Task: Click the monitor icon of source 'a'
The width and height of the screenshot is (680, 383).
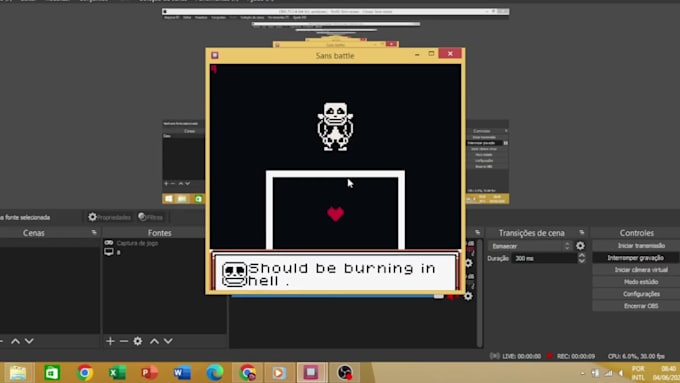Action: pyautogui.click(x=108, y=252)
